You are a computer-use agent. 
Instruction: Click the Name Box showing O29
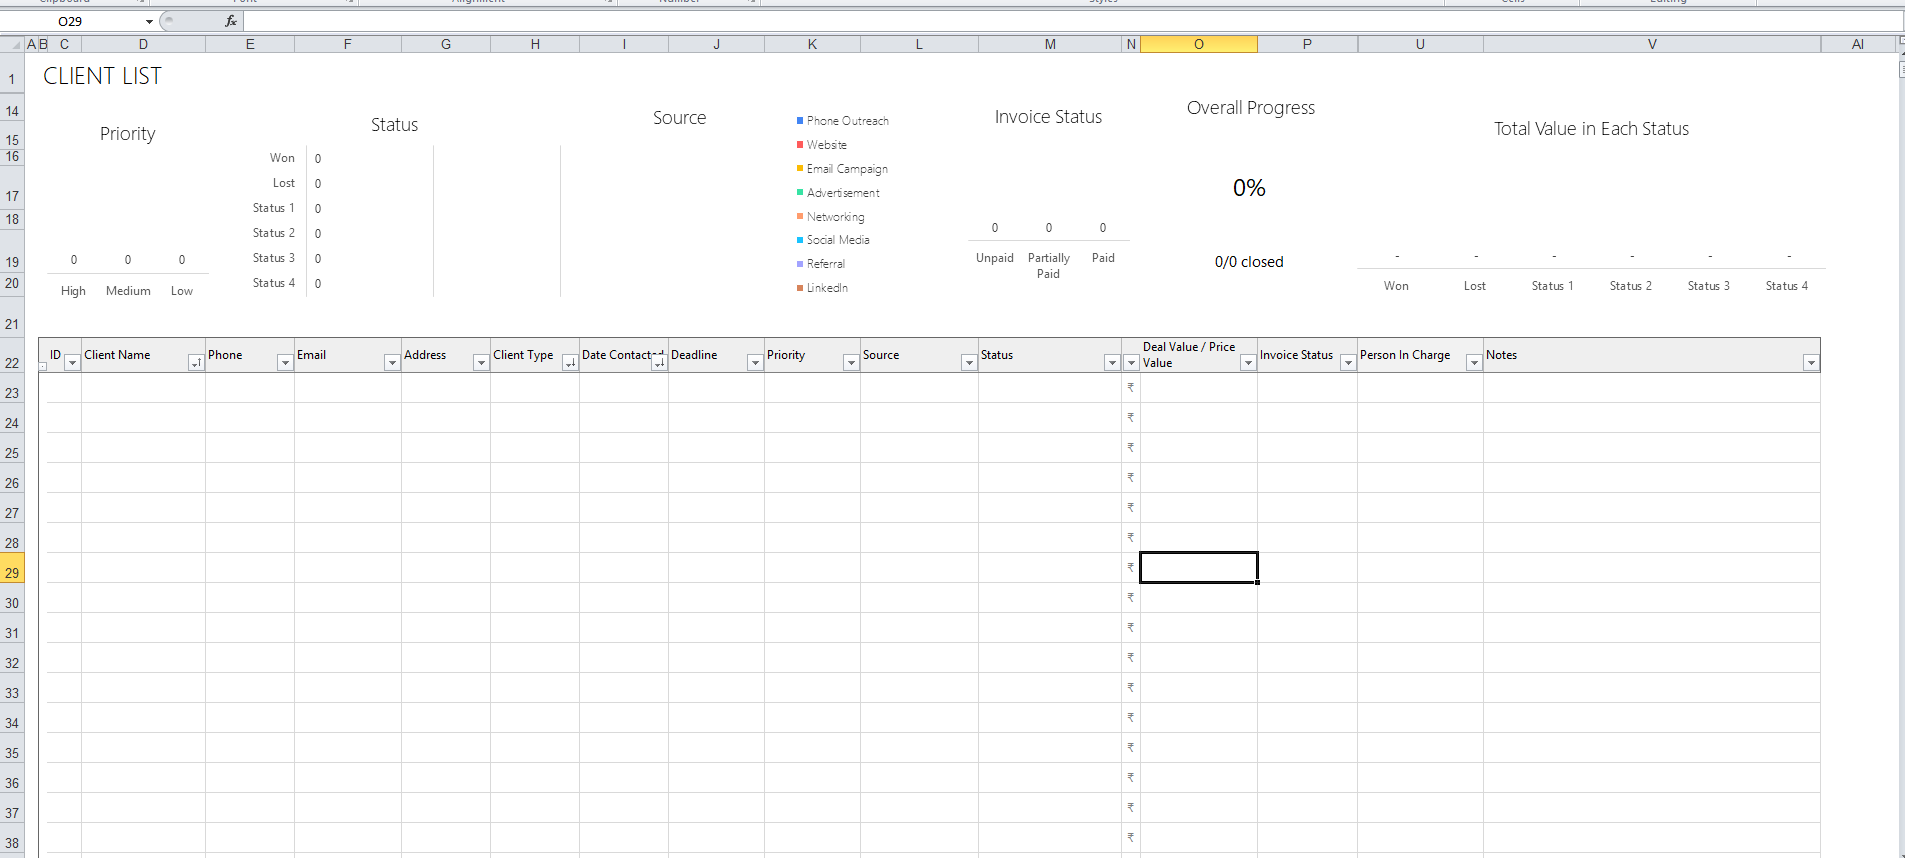tap(71, 21)
